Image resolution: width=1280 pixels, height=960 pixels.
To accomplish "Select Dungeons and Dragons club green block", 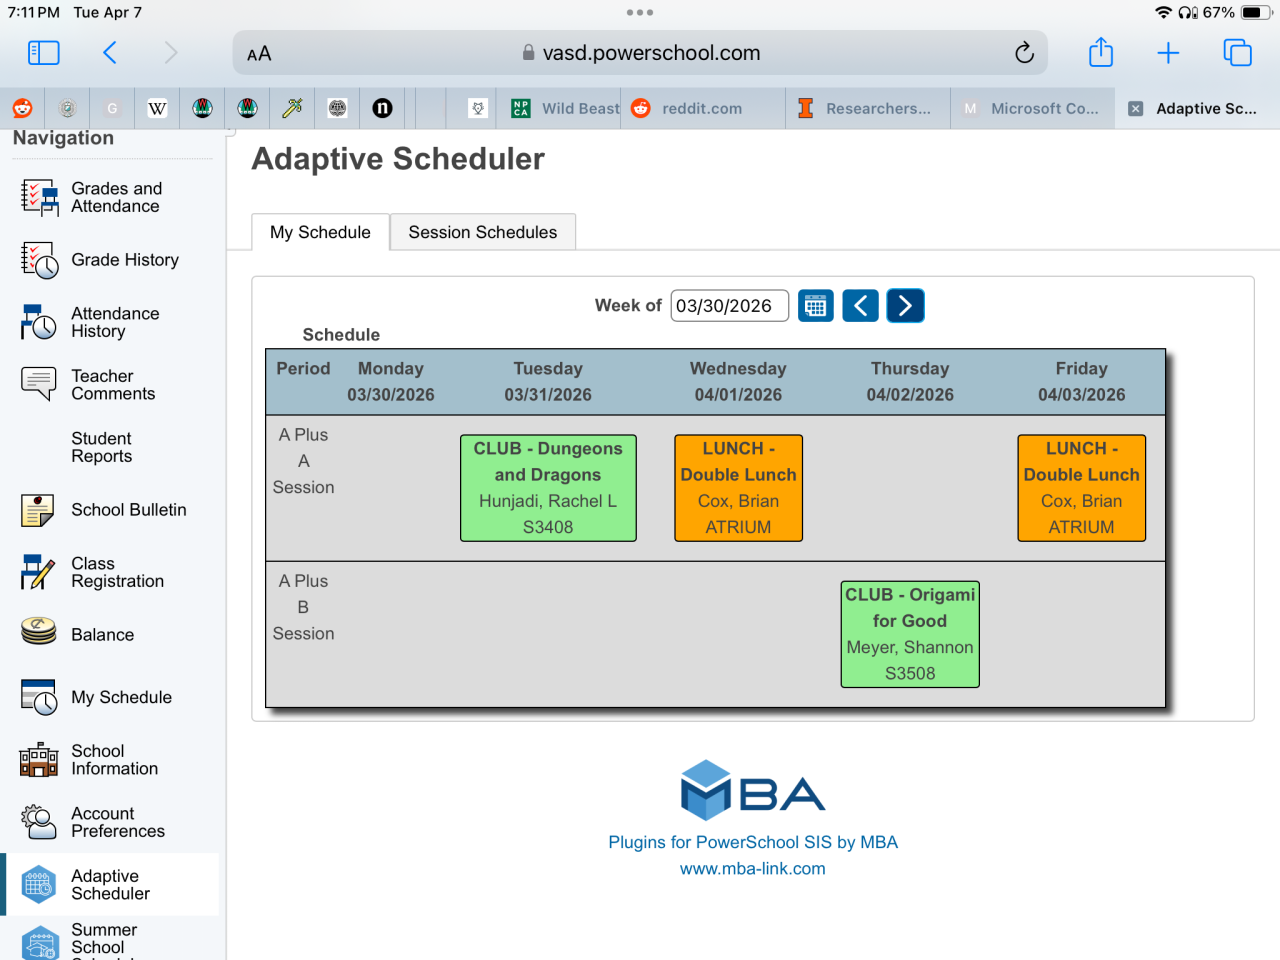I will [x=548, y=488].
